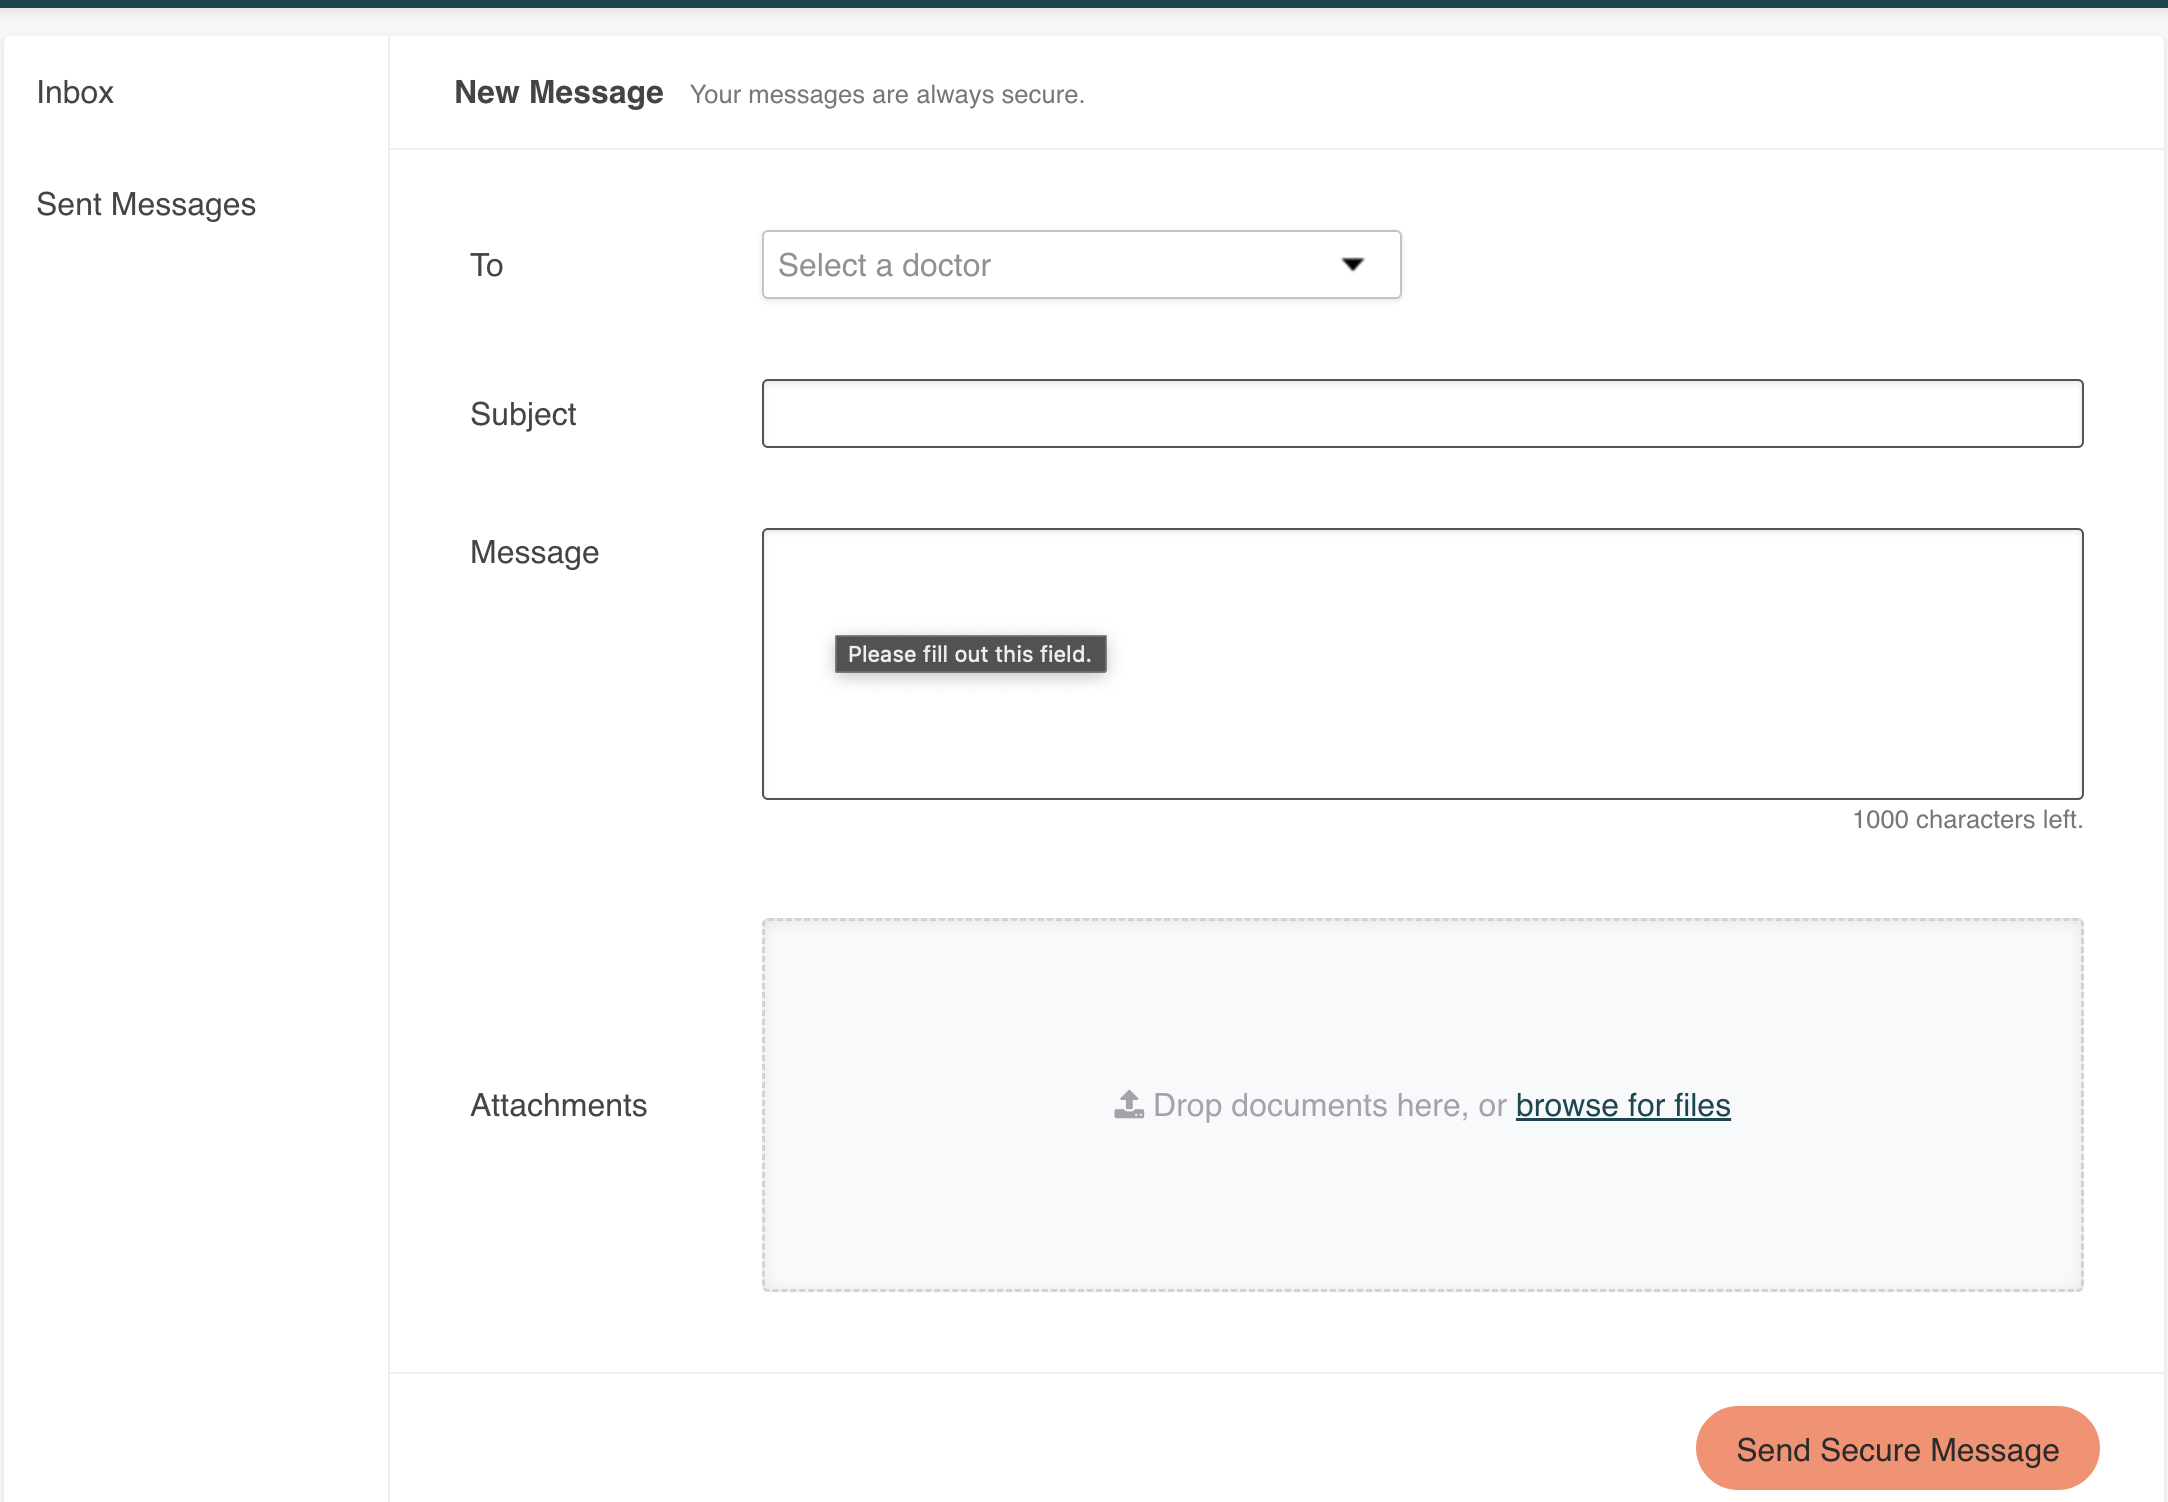Click the Attachments label
The height and width of the screenshot is (1502, 2168).
(x=558, y=1105)
